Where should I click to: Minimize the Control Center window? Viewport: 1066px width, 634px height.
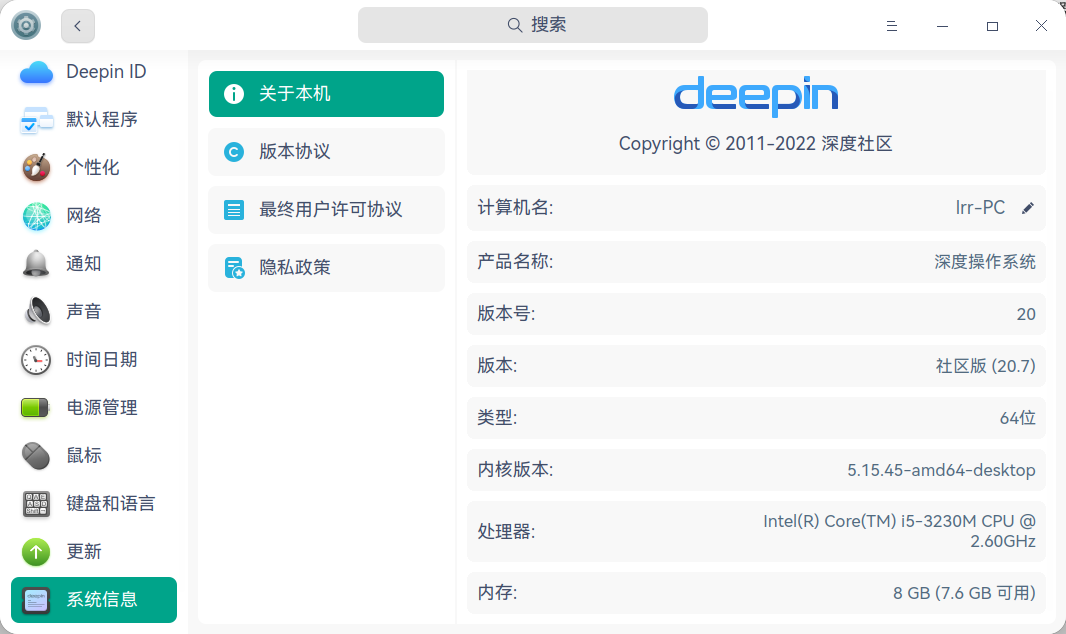pyautogui.click(x=942, y=26)
